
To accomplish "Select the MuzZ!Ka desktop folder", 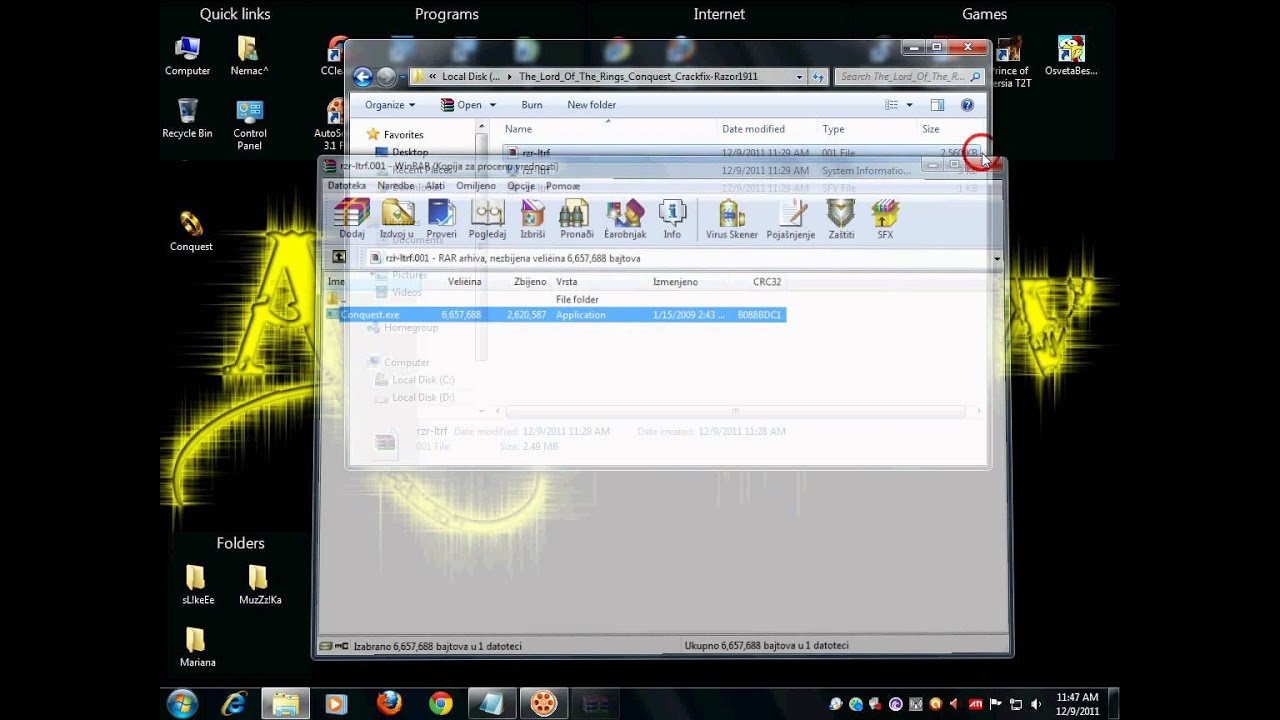I will pyautogui.click(x=260, y=586).
